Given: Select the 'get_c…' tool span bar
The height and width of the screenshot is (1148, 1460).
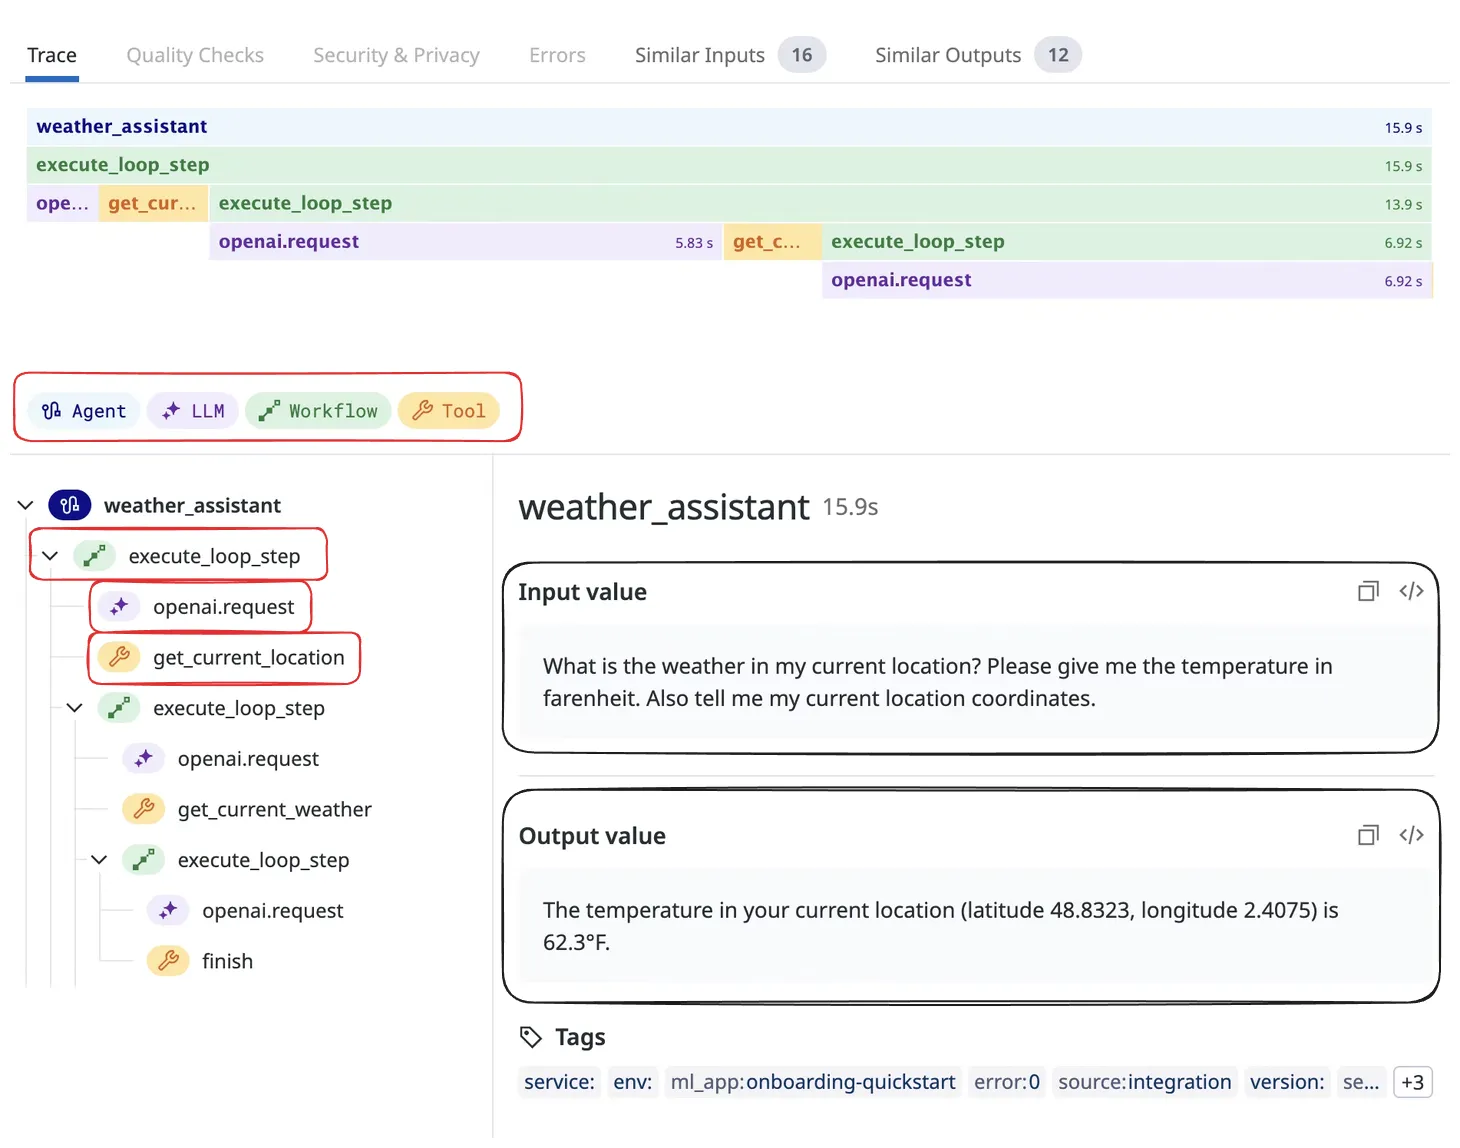Looking at the screenshot, I should pyautogui.click(x=772, y=242).
